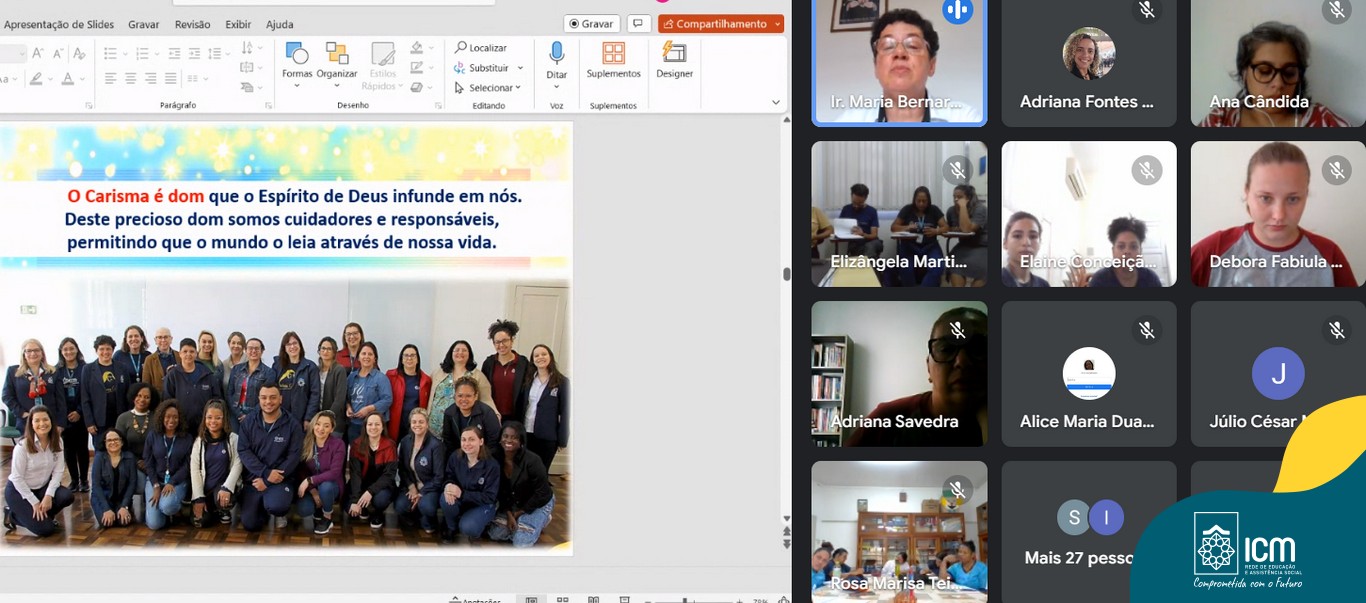The height and width of the screenshot is (603, 1366).
Task: Switch to the Exibir tab
Action: [x=238, y=24]
